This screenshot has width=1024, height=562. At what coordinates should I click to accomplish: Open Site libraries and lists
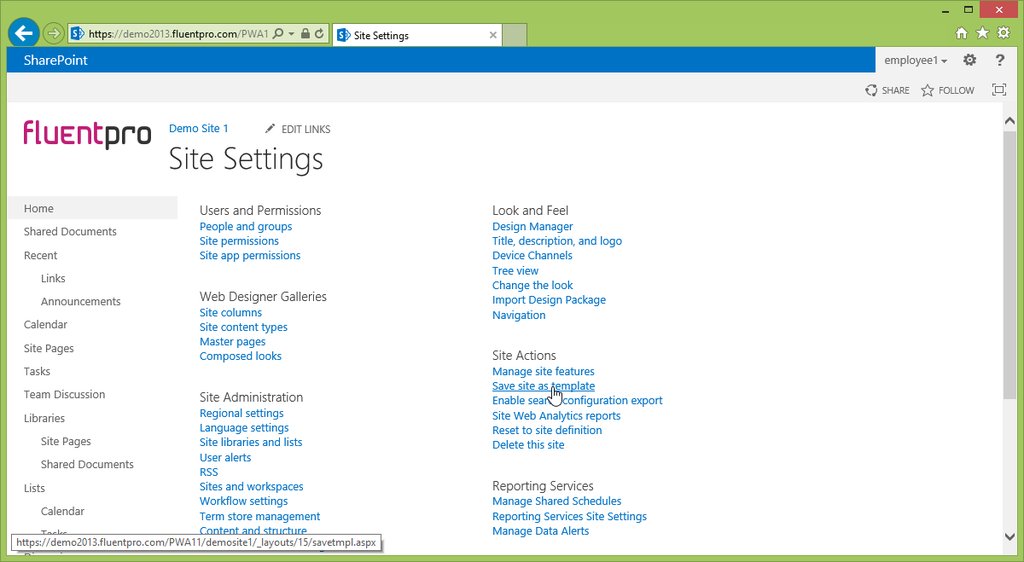tap(251, 443)
